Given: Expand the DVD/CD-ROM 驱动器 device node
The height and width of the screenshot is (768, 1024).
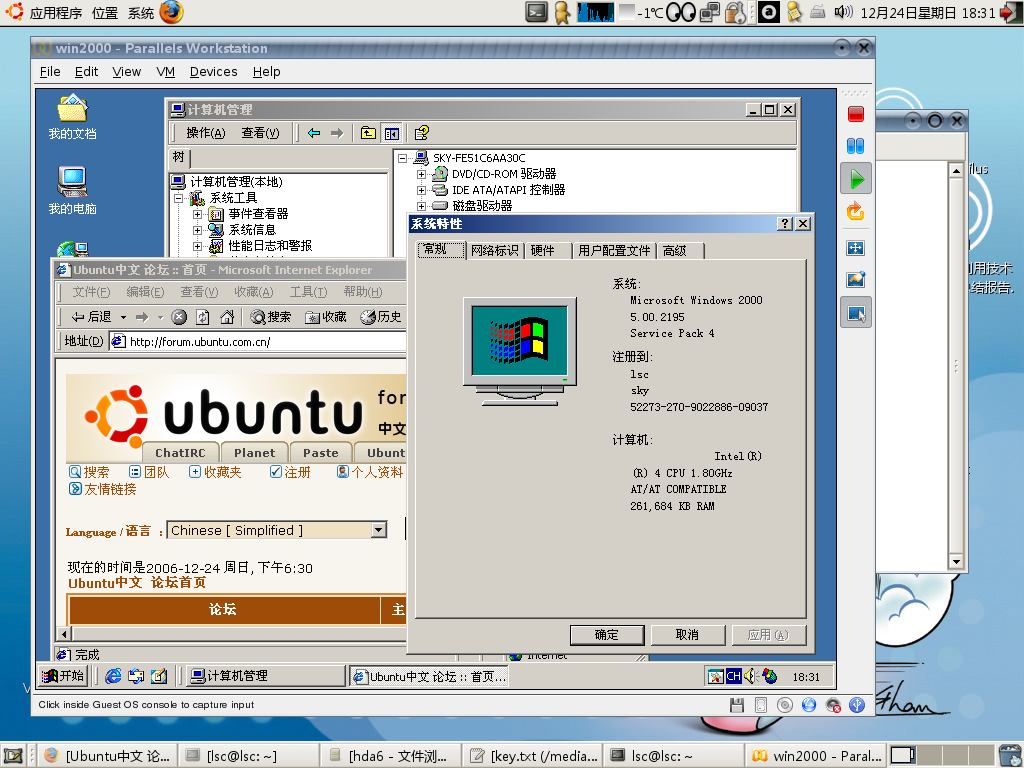Looking at the screenshot, I should point(421,174).
